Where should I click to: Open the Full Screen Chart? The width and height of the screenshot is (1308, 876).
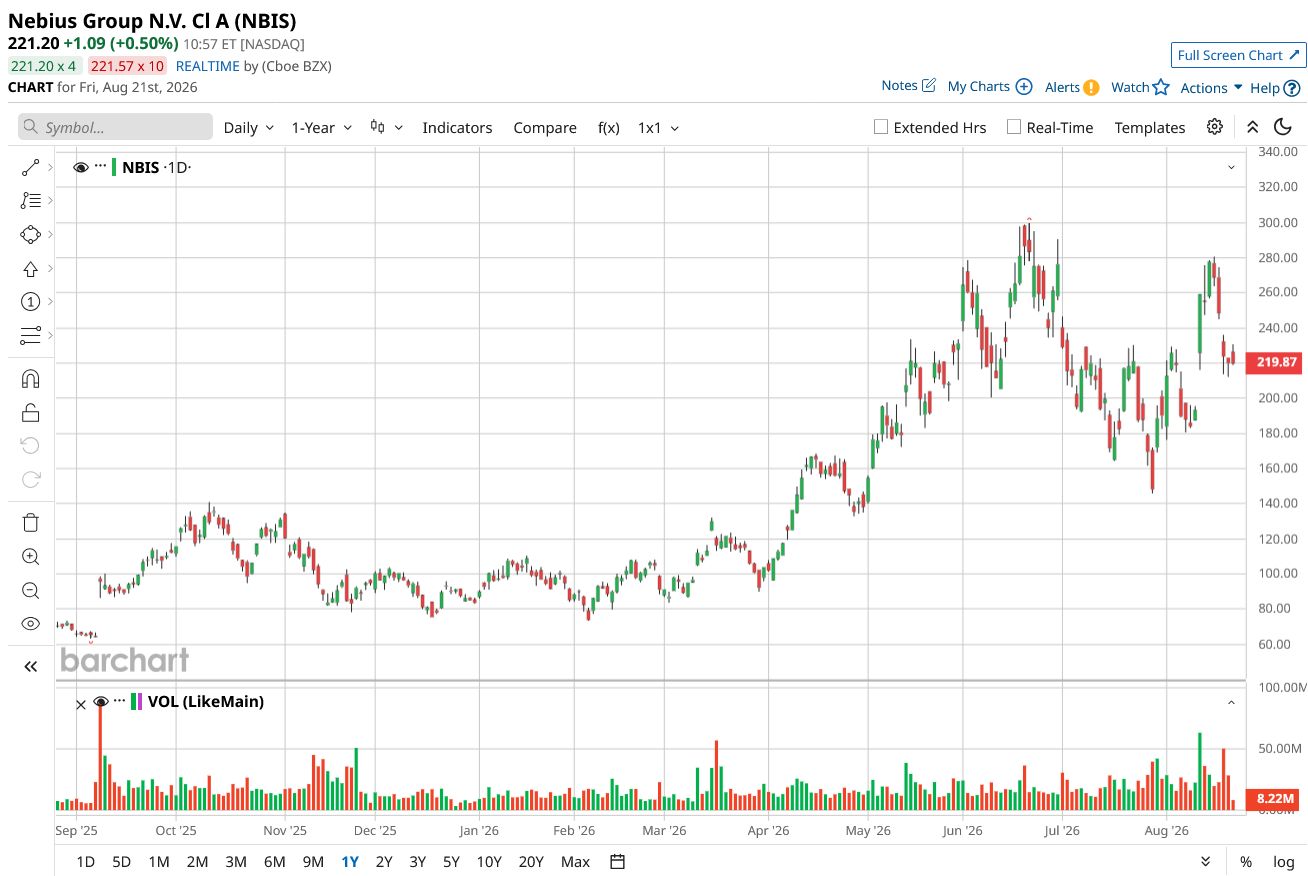coord(1238,55)
